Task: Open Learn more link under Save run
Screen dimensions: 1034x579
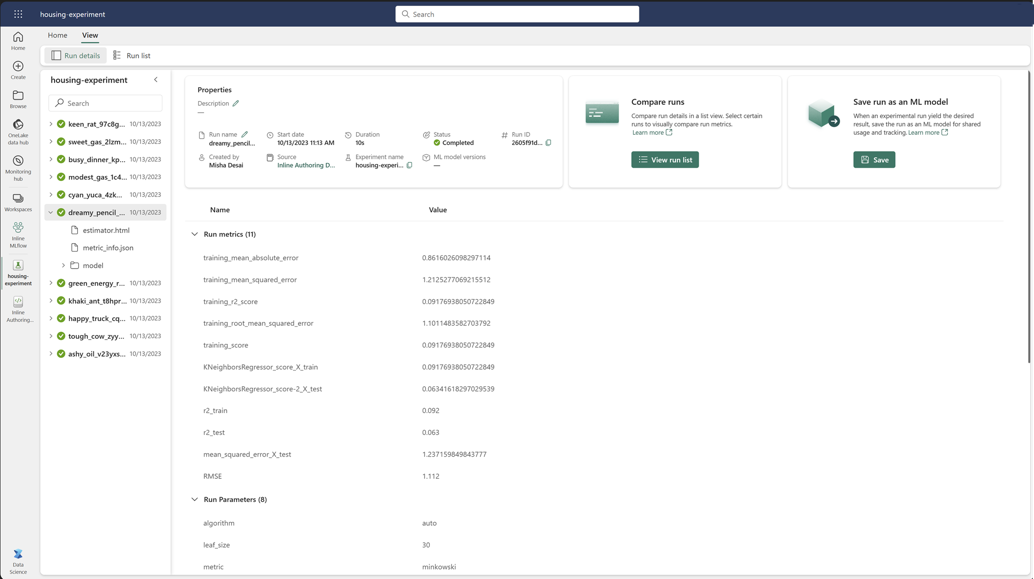Action: pos(928,133)
